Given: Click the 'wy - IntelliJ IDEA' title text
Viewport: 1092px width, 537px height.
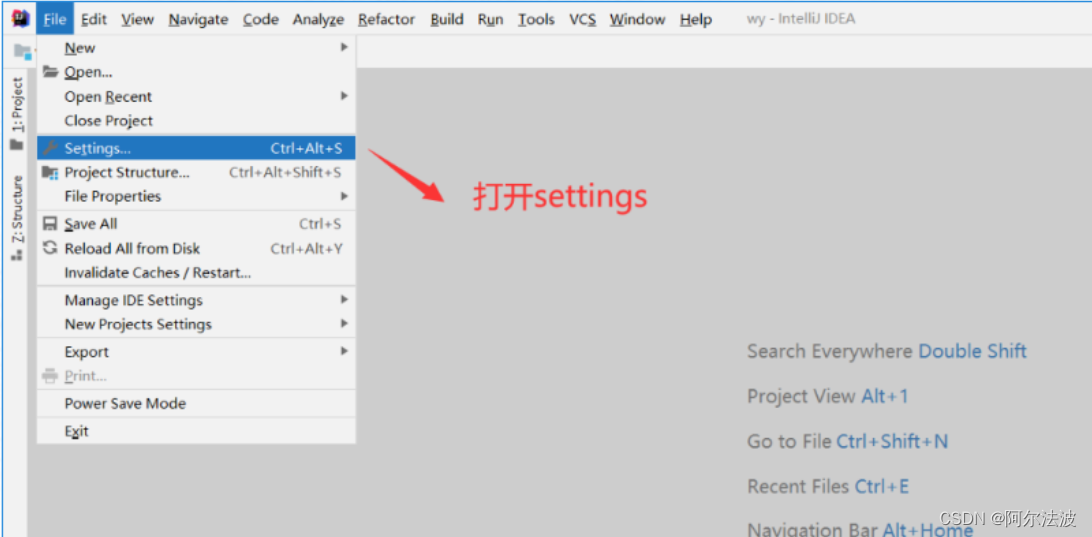Looking at the screenshot, I should 801,20.
